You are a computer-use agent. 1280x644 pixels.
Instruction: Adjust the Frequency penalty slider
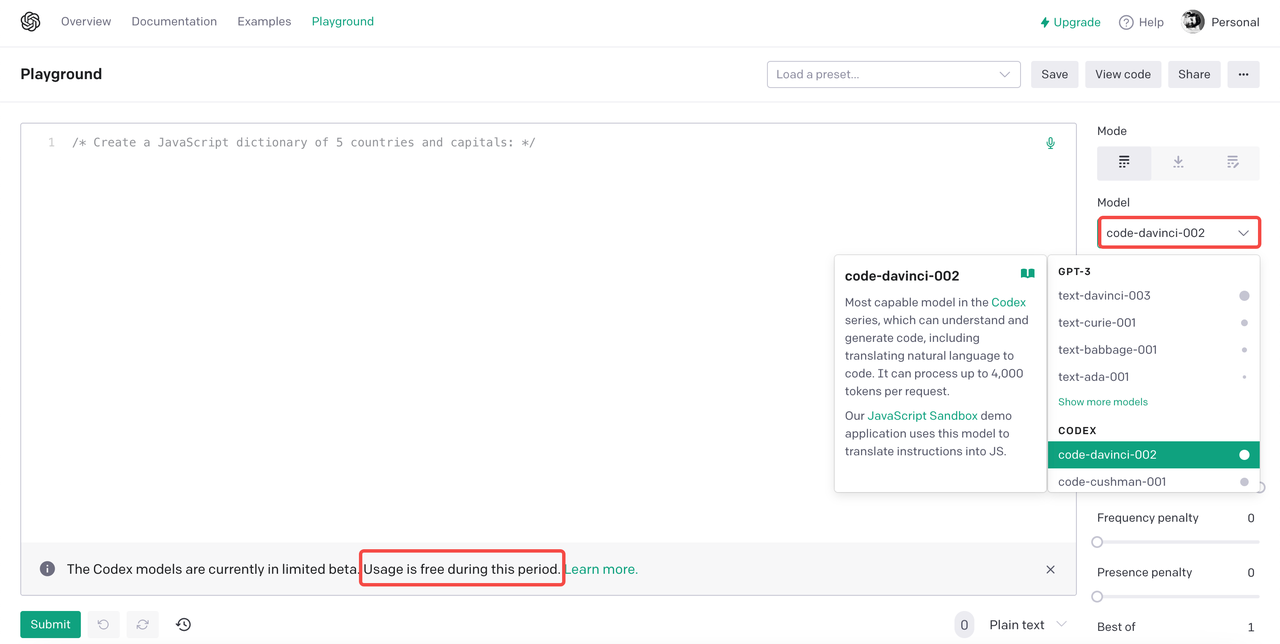point(1178,542)
